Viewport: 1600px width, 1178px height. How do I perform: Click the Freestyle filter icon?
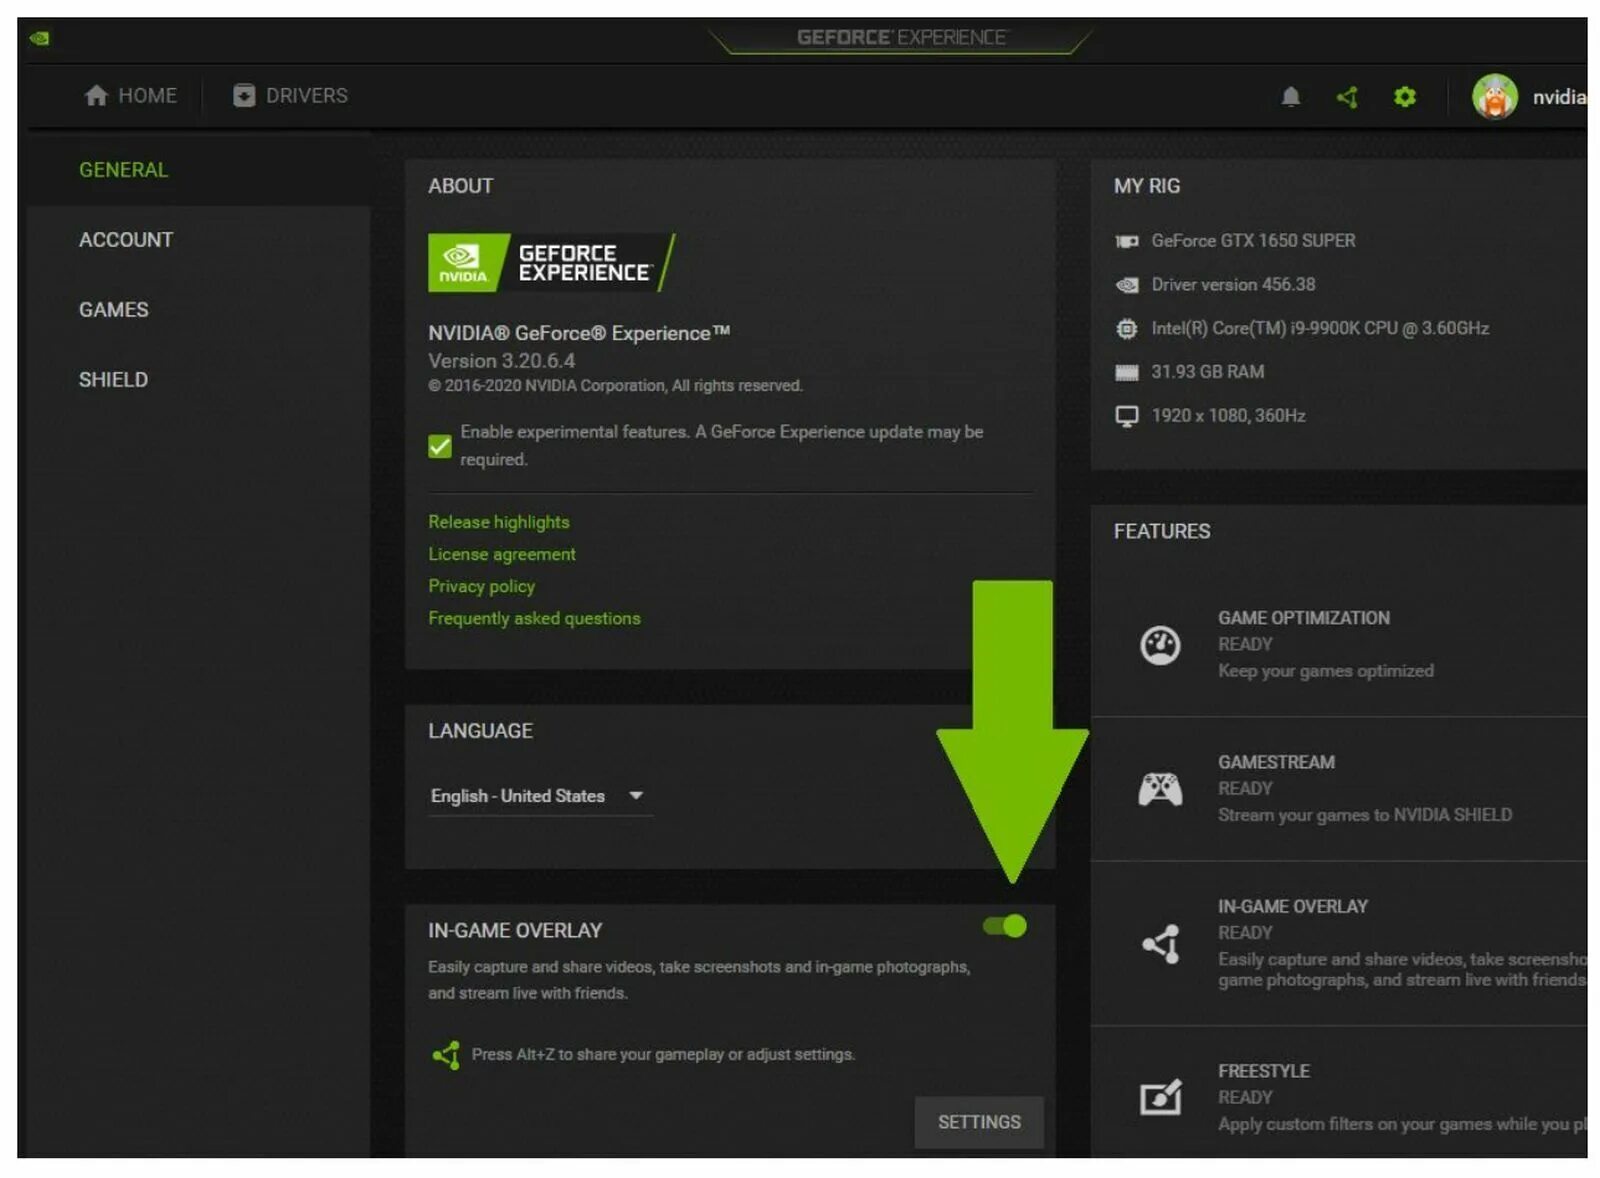click(x=1160, y=1097)
